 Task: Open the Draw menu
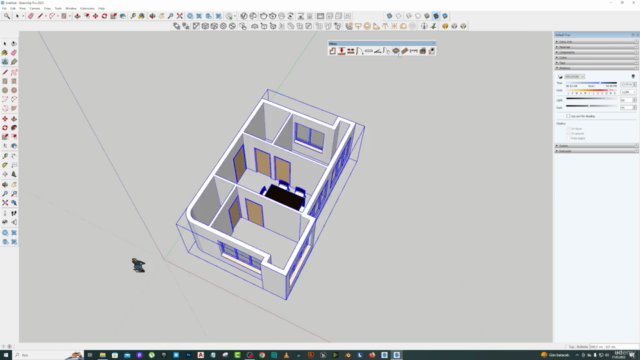point(47,8)
